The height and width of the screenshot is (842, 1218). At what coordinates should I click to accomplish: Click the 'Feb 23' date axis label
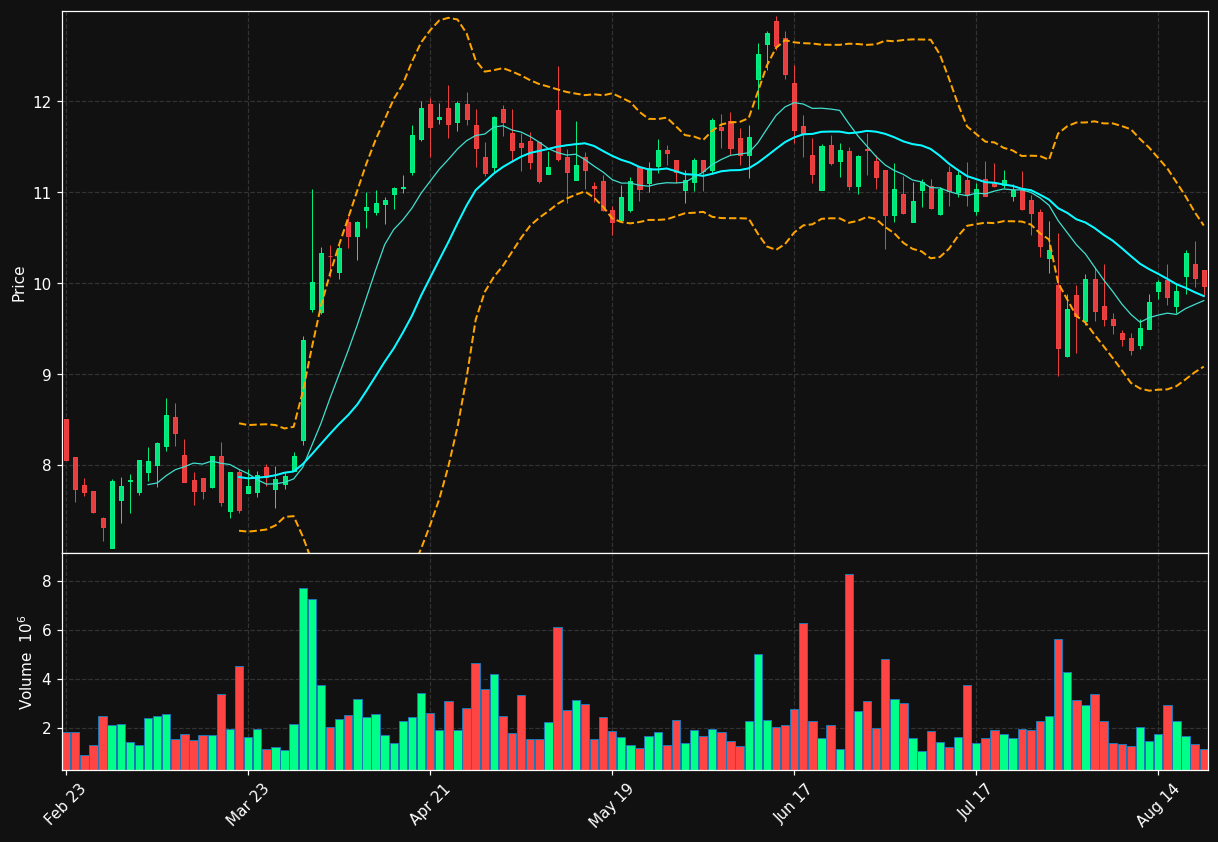click(65, 805)
